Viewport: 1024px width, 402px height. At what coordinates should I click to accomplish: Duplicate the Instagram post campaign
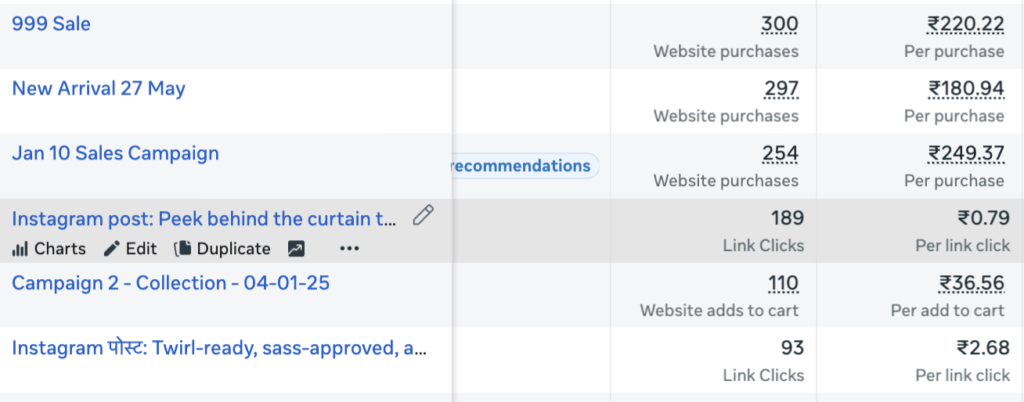point(222,249)
